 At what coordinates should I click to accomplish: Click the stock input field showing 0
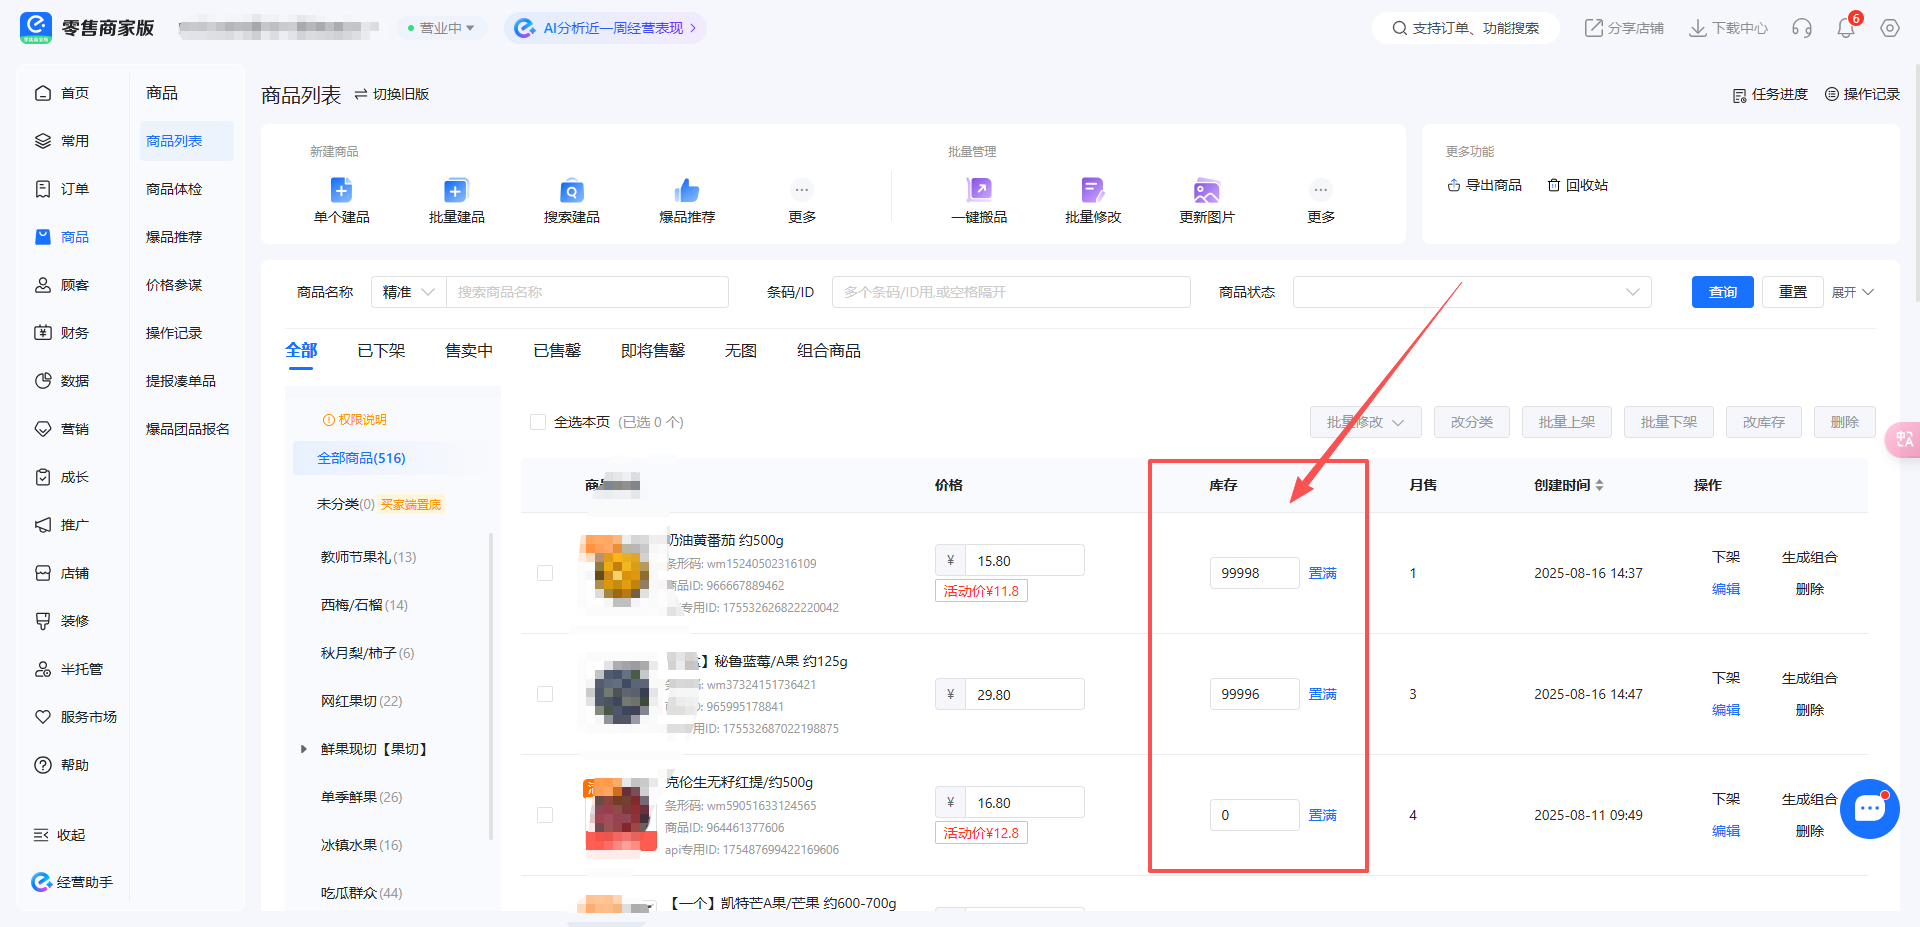(1254, 815)
